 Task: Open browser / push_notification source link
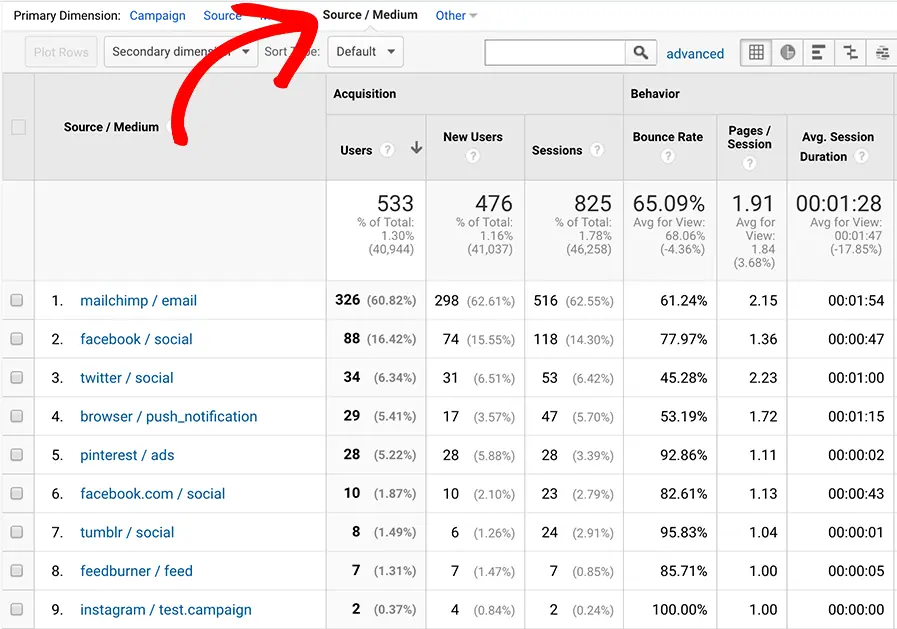click(169, 416)
